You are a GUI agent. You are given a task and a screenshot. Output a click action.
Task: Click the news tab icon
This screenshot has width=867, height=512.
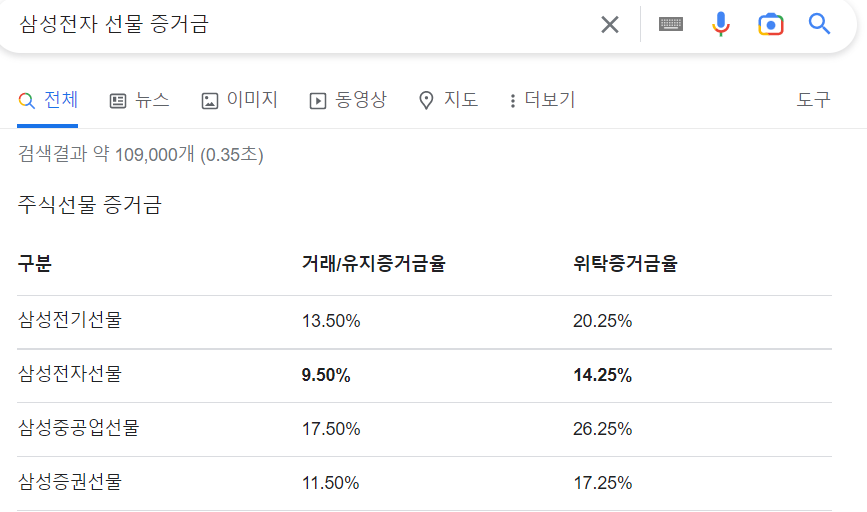pyautogui.click(x=118, y=100)
